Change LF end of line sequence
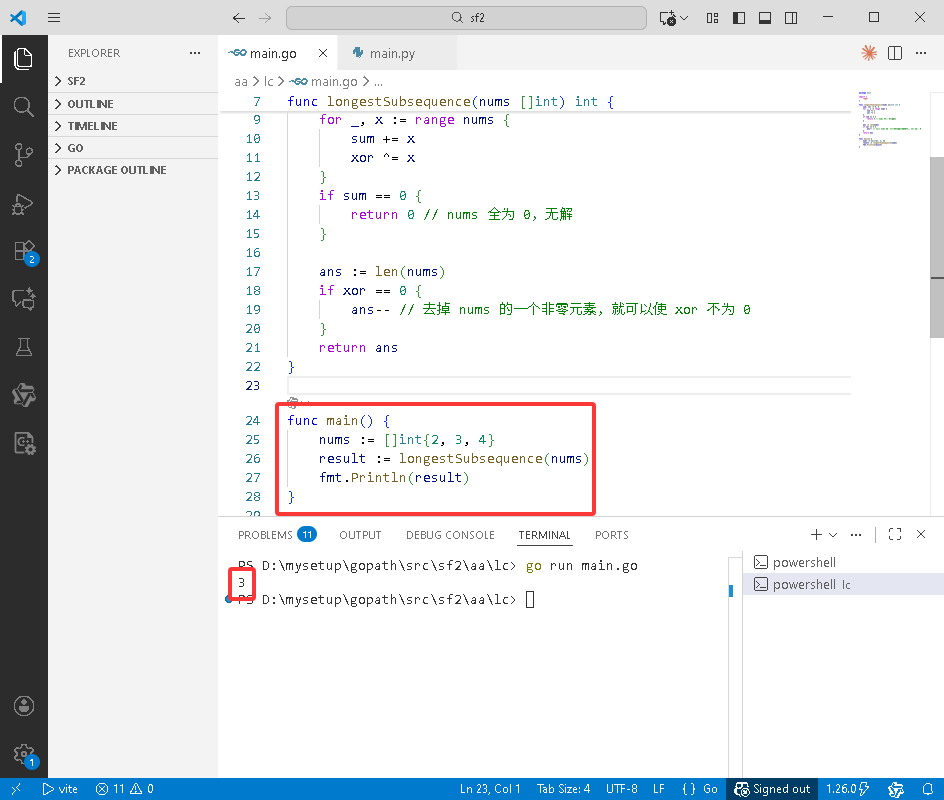944x800 pixels. 659,789
